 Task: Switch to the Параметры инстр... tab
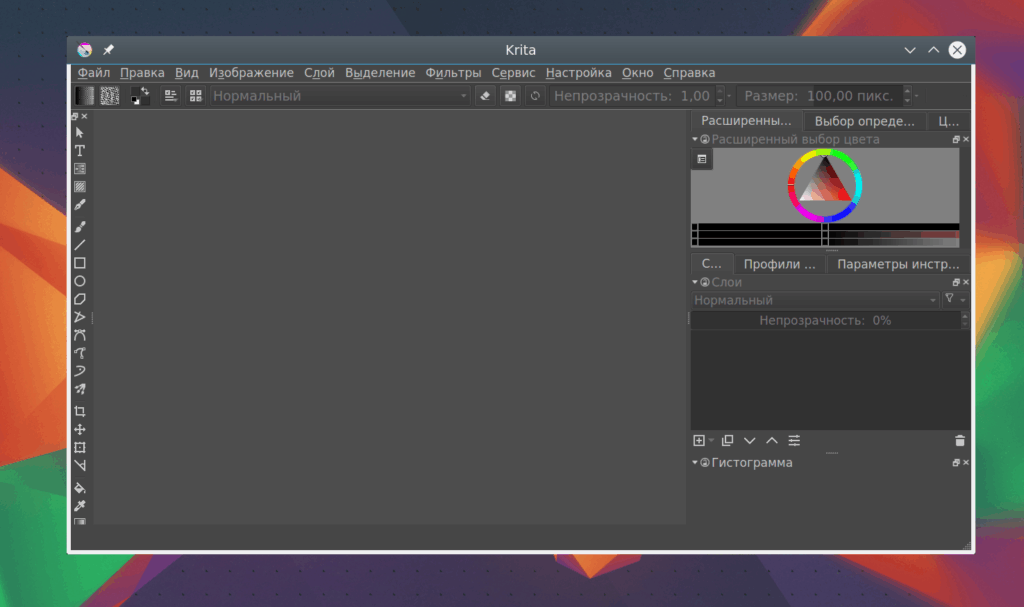pos(898,264)
